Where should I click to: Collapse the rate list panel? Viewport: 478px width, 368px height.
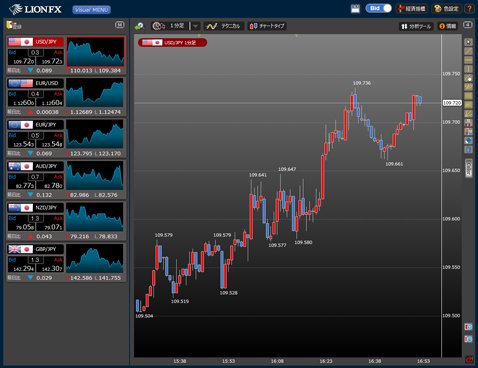tap(119, 25)
